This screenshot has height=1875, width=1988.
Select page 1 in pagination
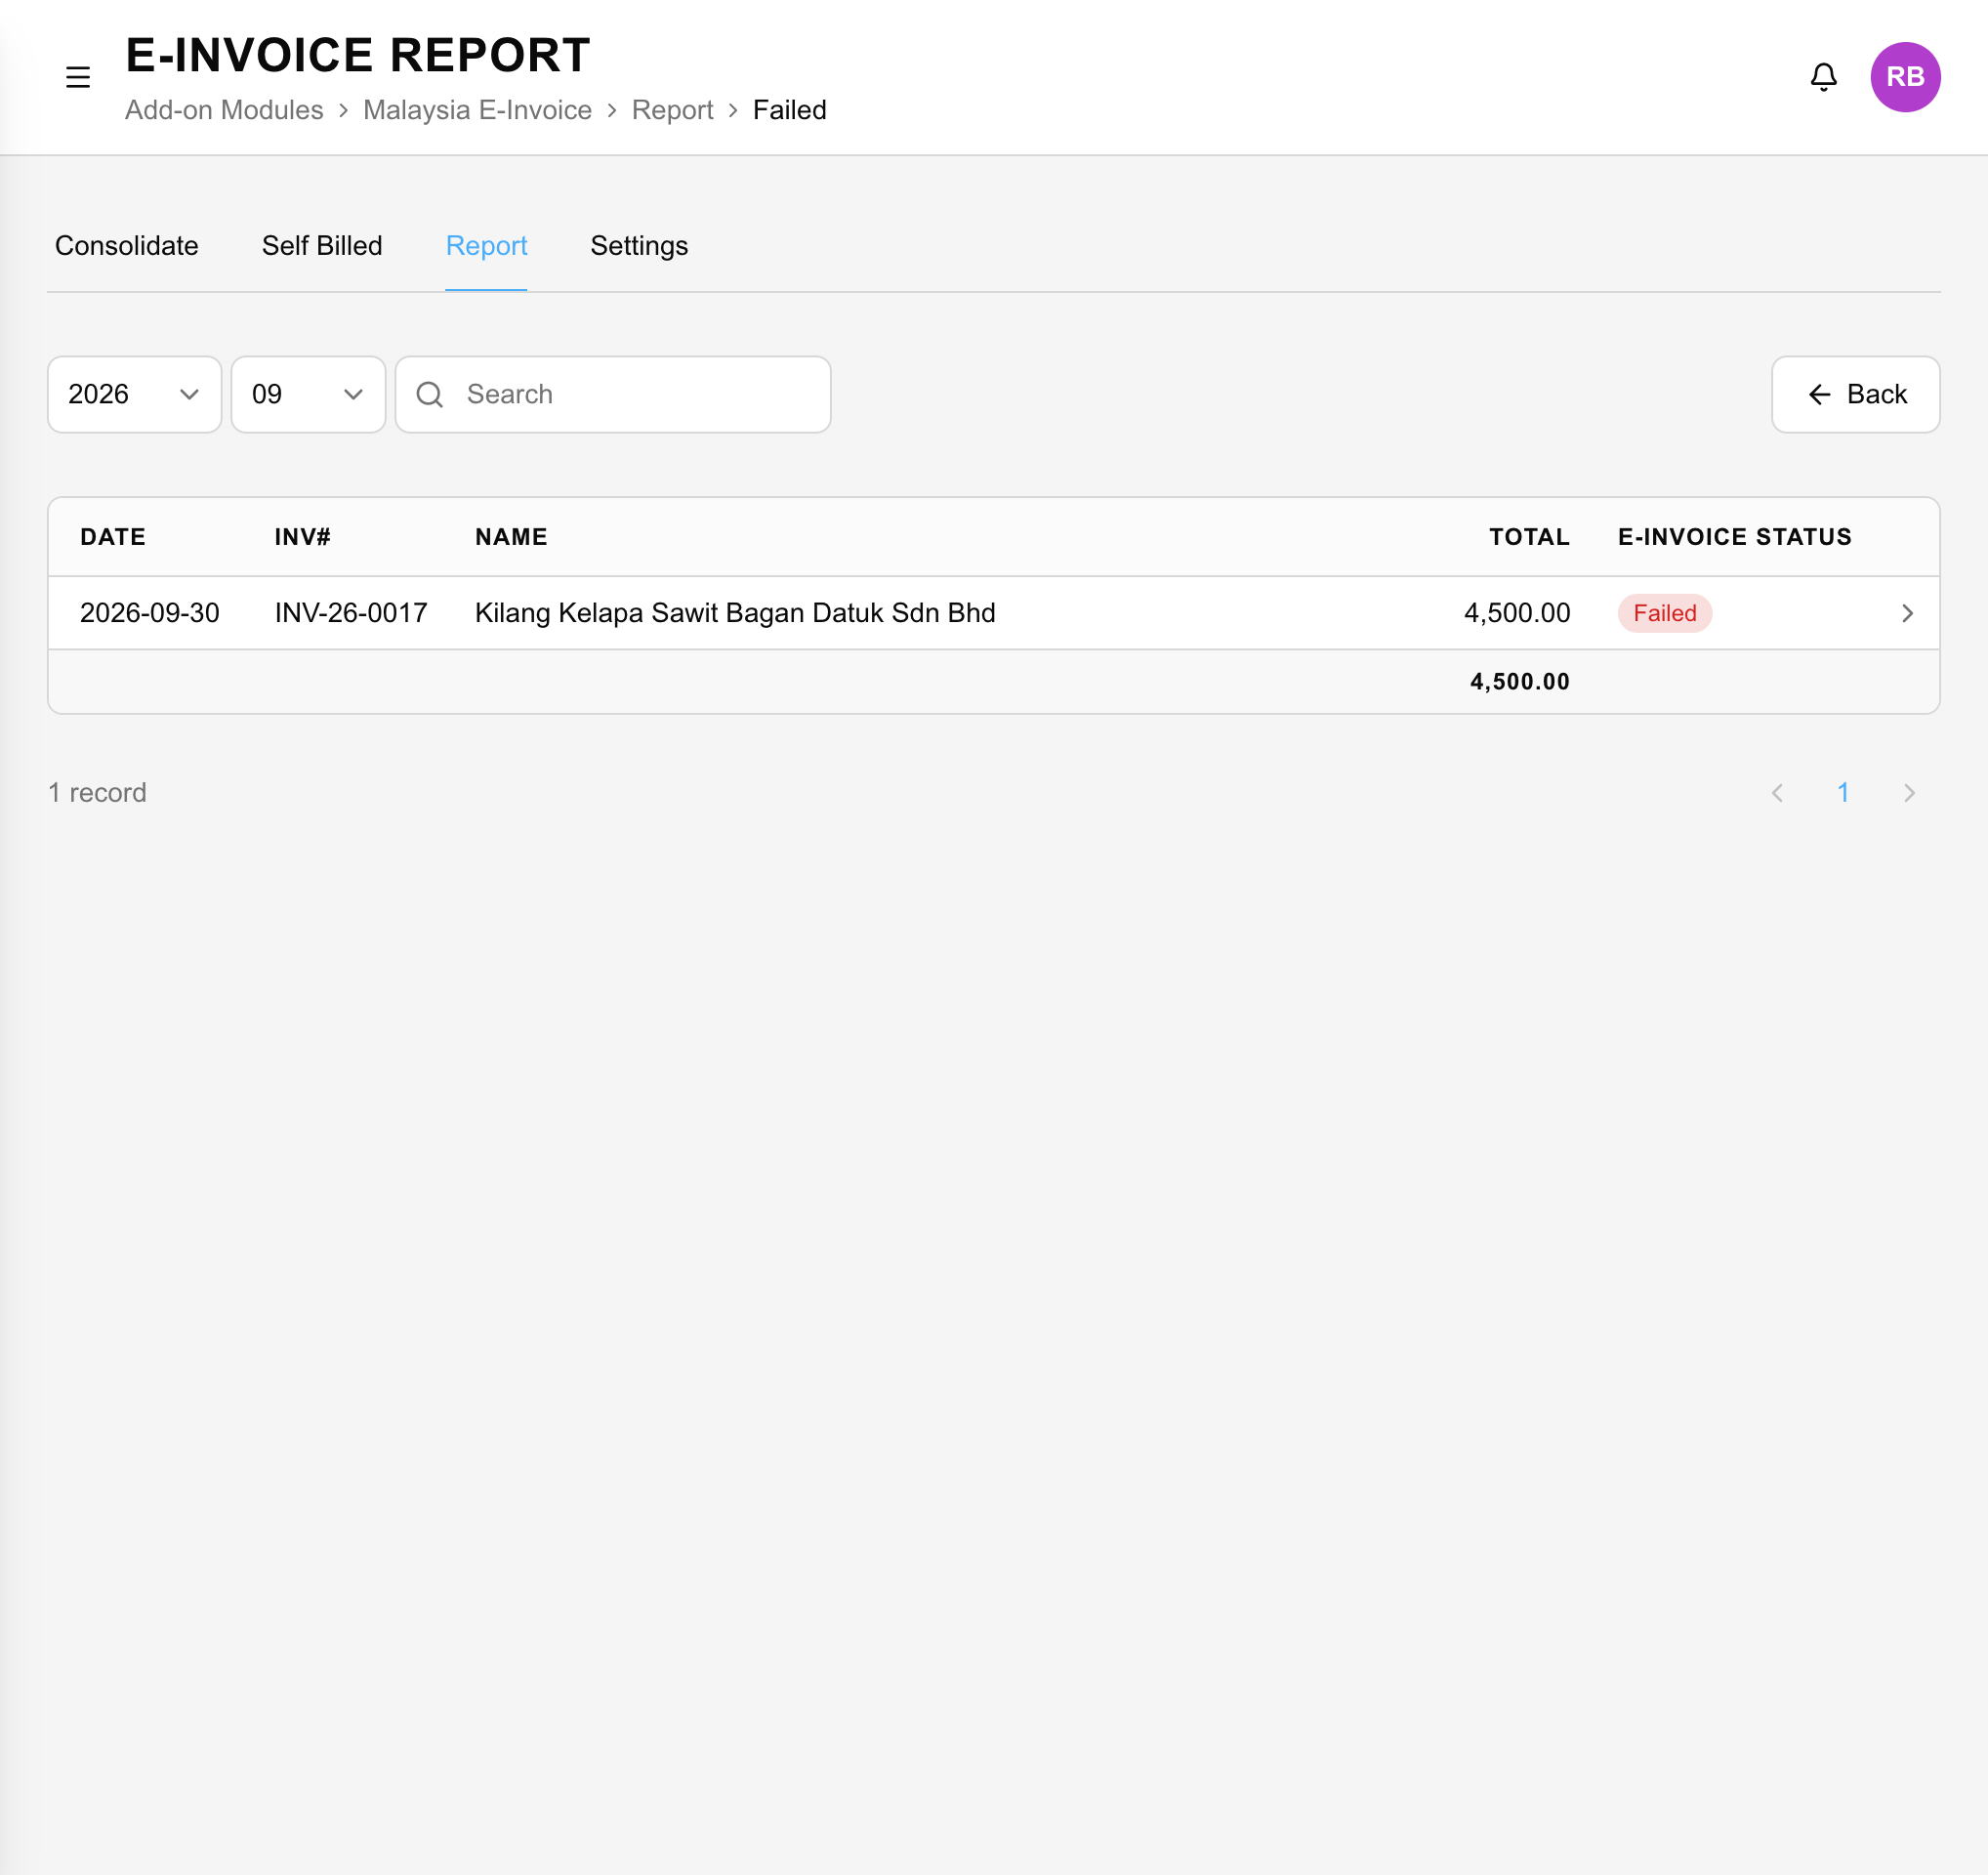point(1843,793)
